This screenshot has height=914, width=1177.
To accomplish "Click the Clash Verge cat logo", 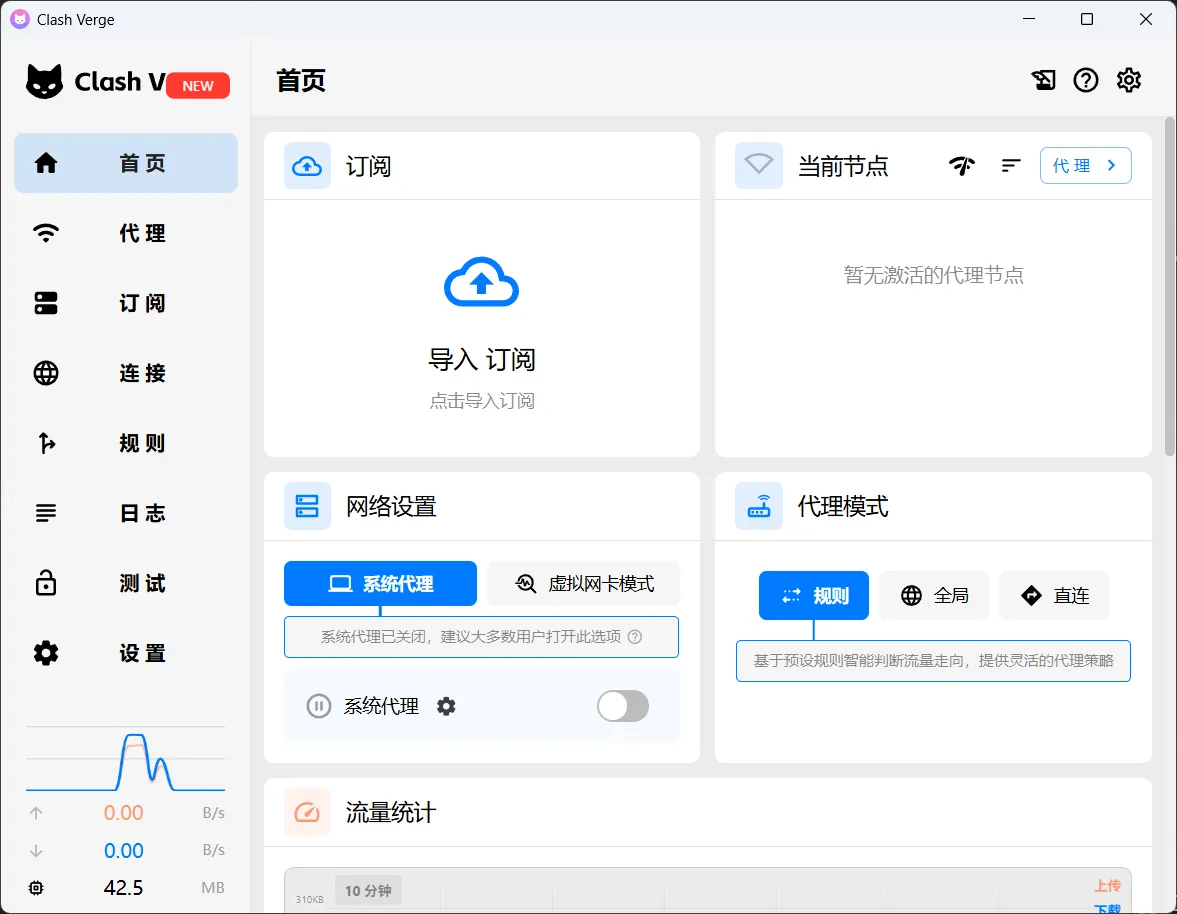I will click(44, 81).
